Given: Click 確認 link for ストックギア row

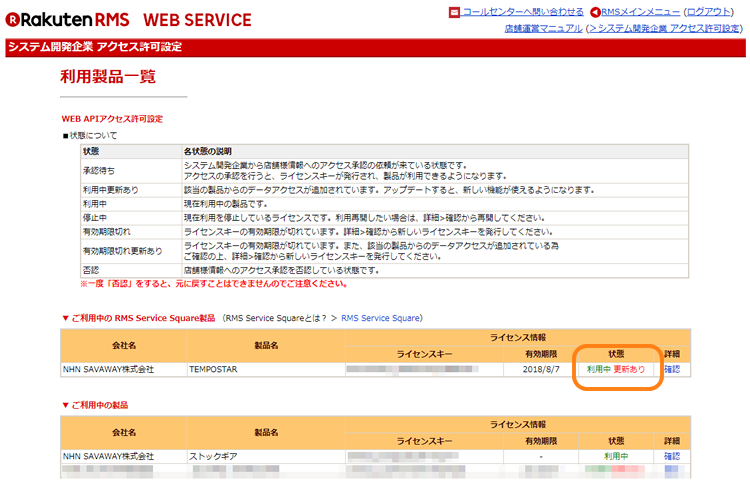Looking at the screenshot, I should pos(672,456).
